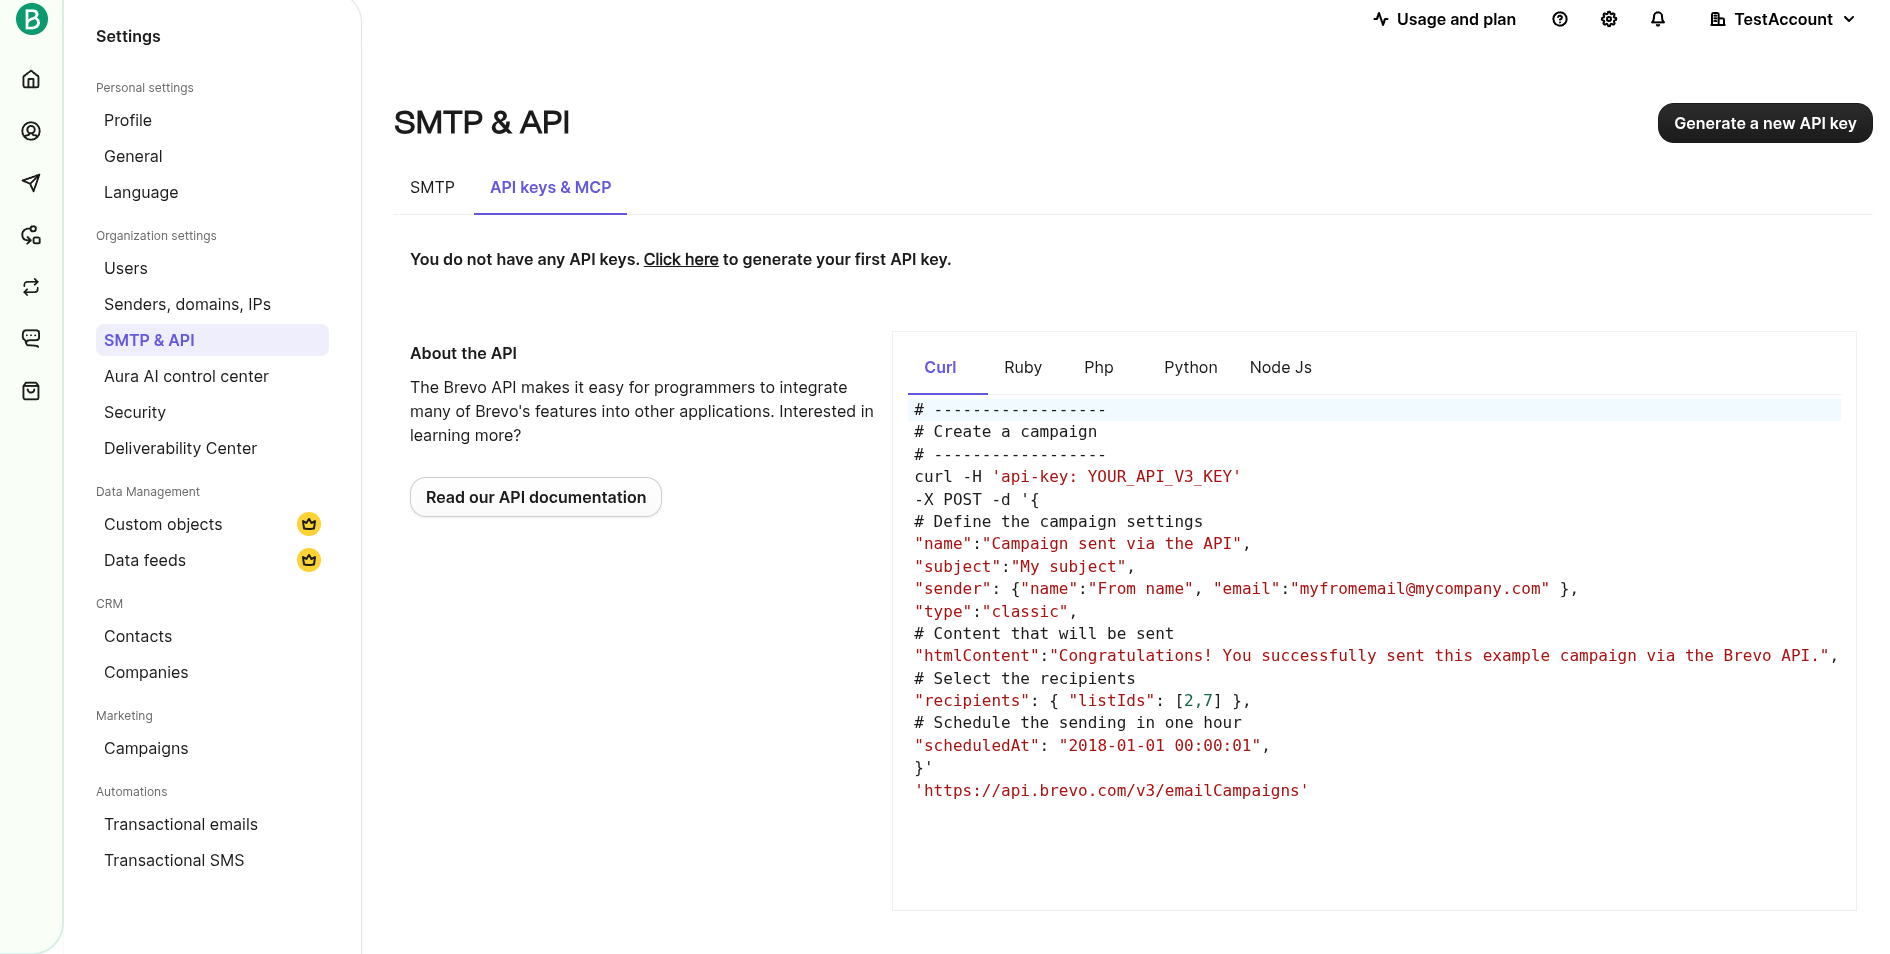Open Campaigns via the paper plane icon
Image resolution: width=1890 pixels, height=954 pixels.
[31, 183]
